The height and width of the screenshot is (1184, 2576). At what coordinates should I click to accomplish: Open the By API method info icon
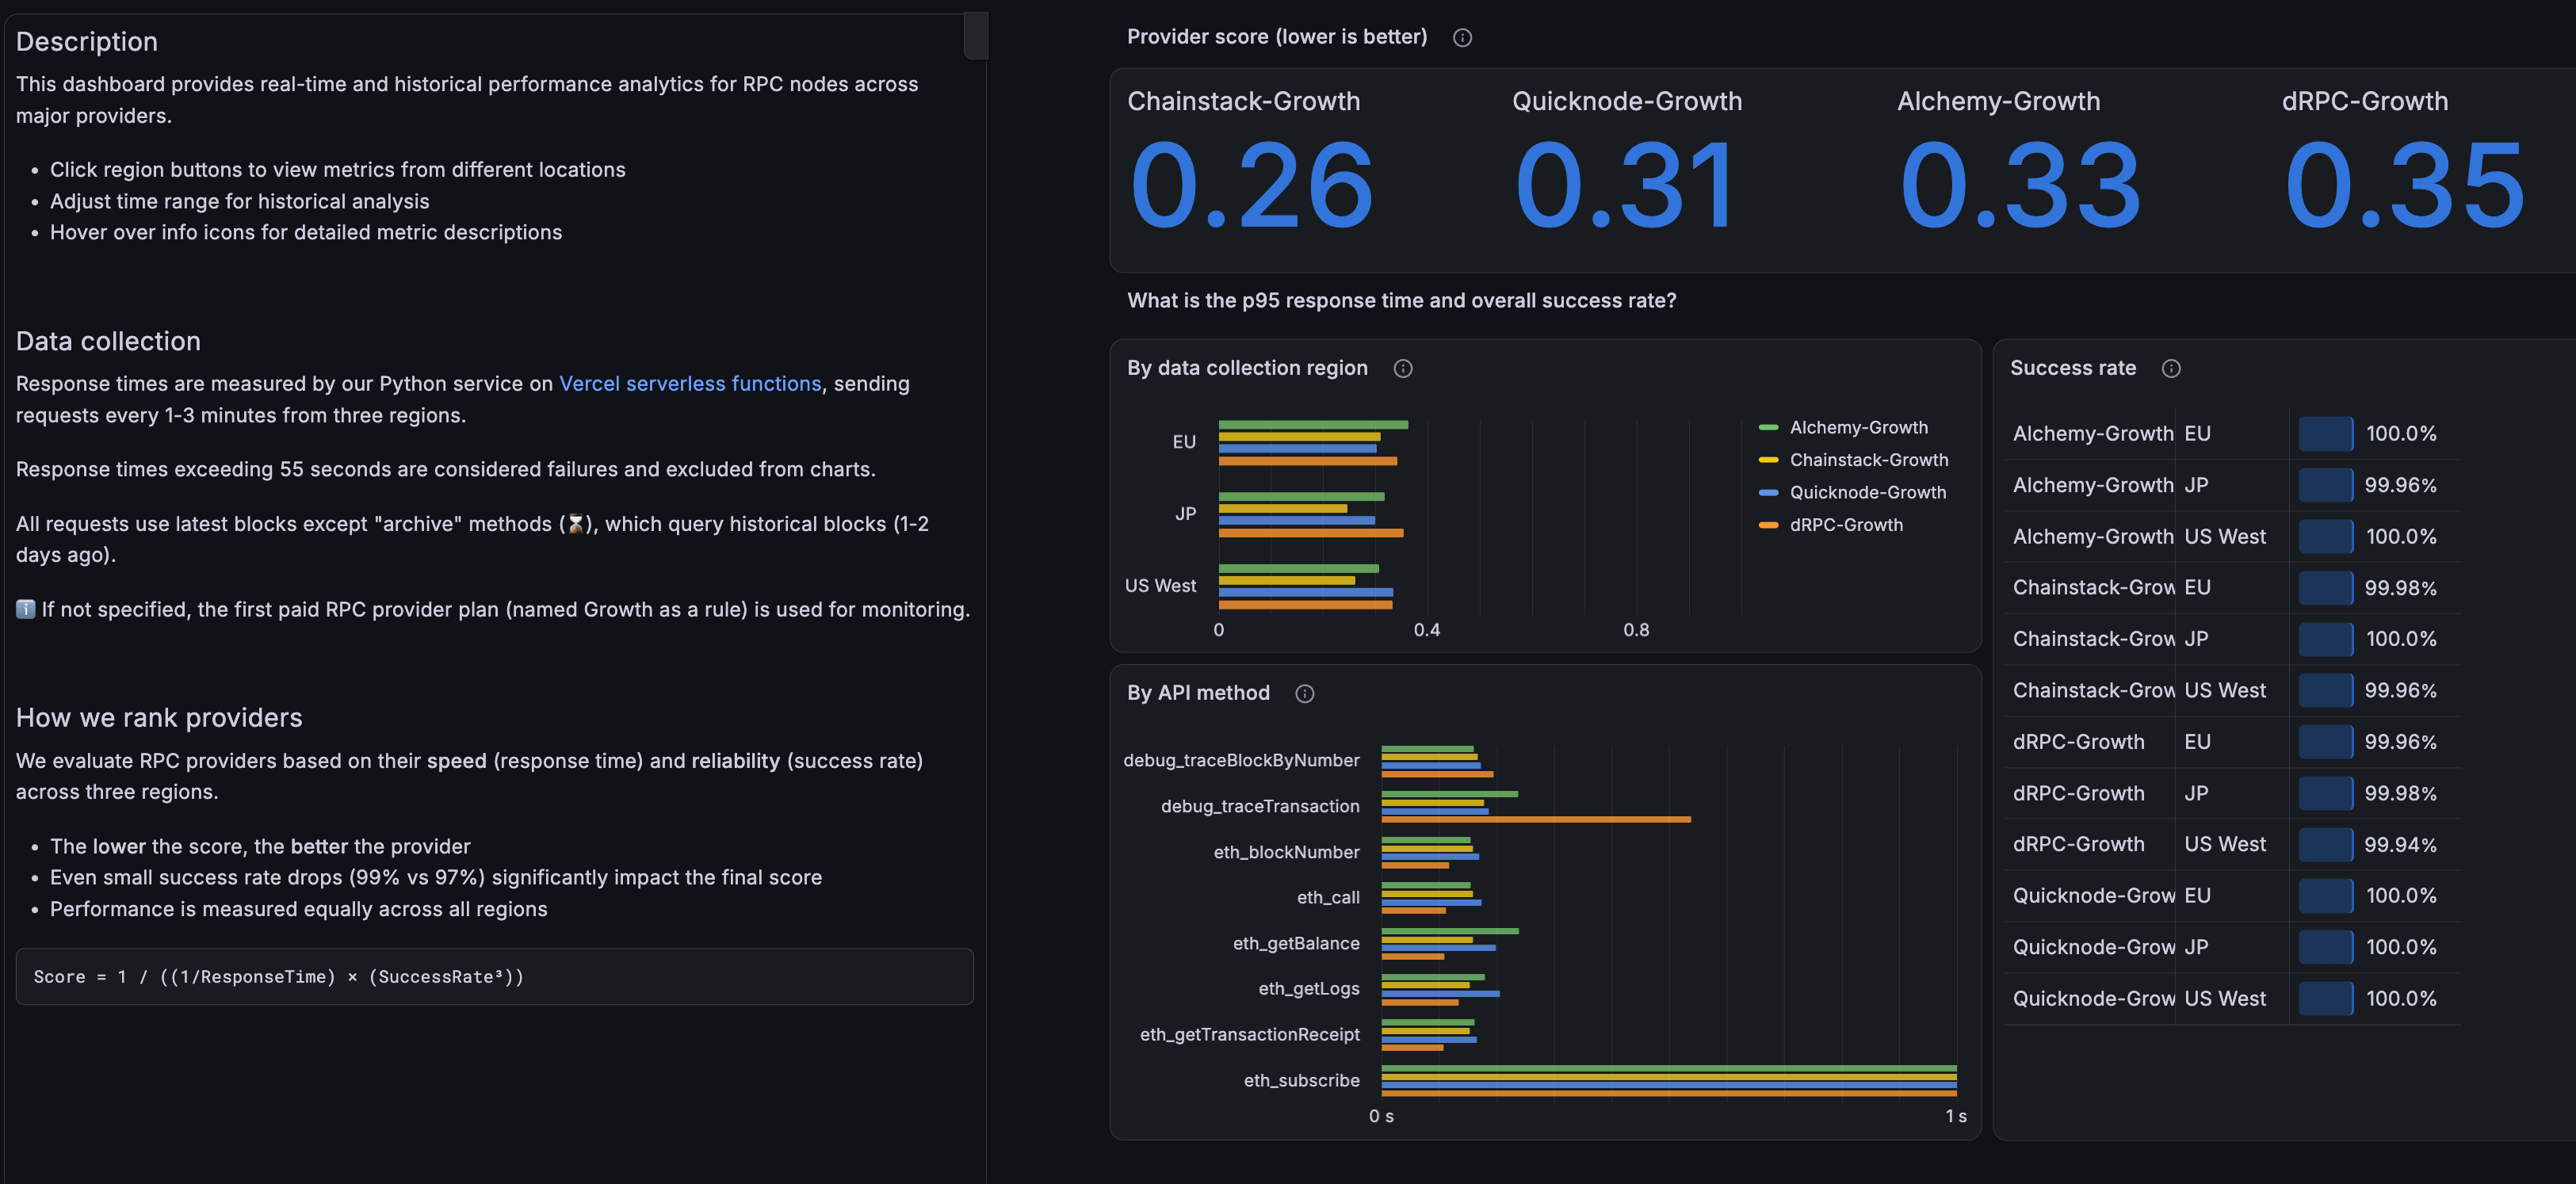[1305, 694]
